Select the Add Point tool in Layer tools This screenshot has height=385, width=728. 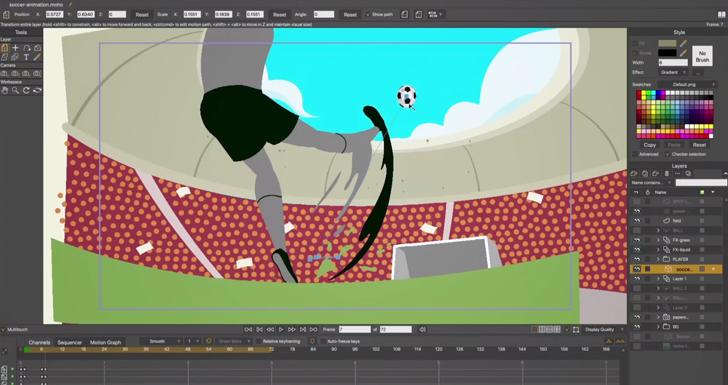15,48
